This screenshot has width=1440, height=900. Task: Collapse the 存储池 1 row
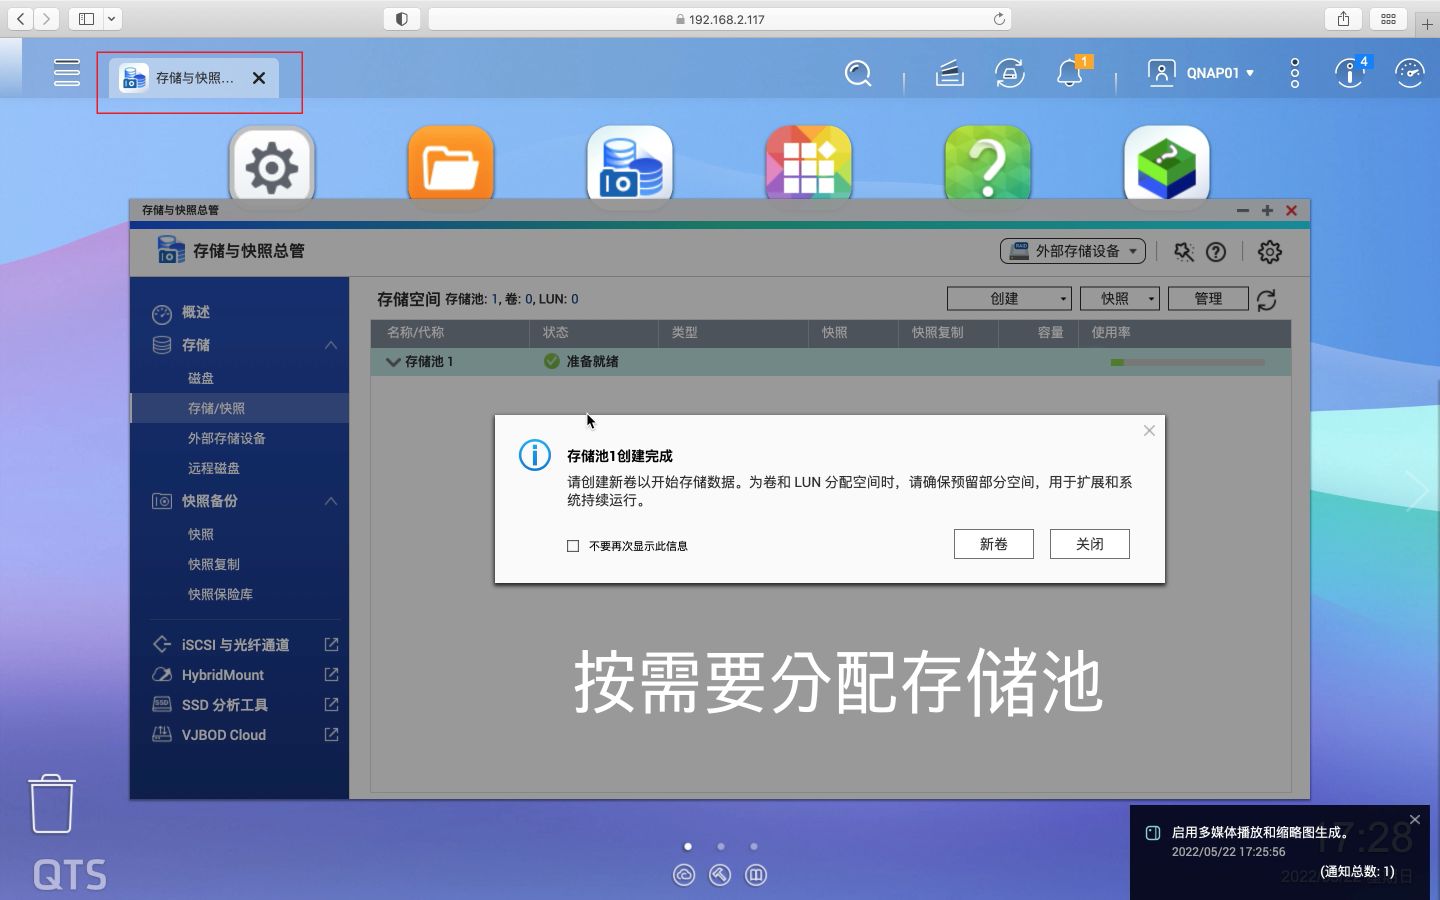[x=392, y=362]
